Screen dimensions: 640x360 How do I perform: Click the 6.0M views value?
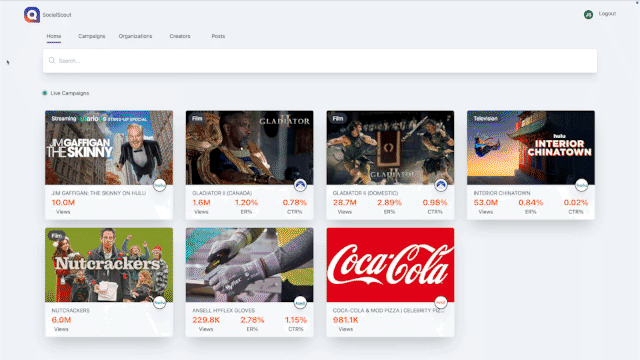point(61,320)
